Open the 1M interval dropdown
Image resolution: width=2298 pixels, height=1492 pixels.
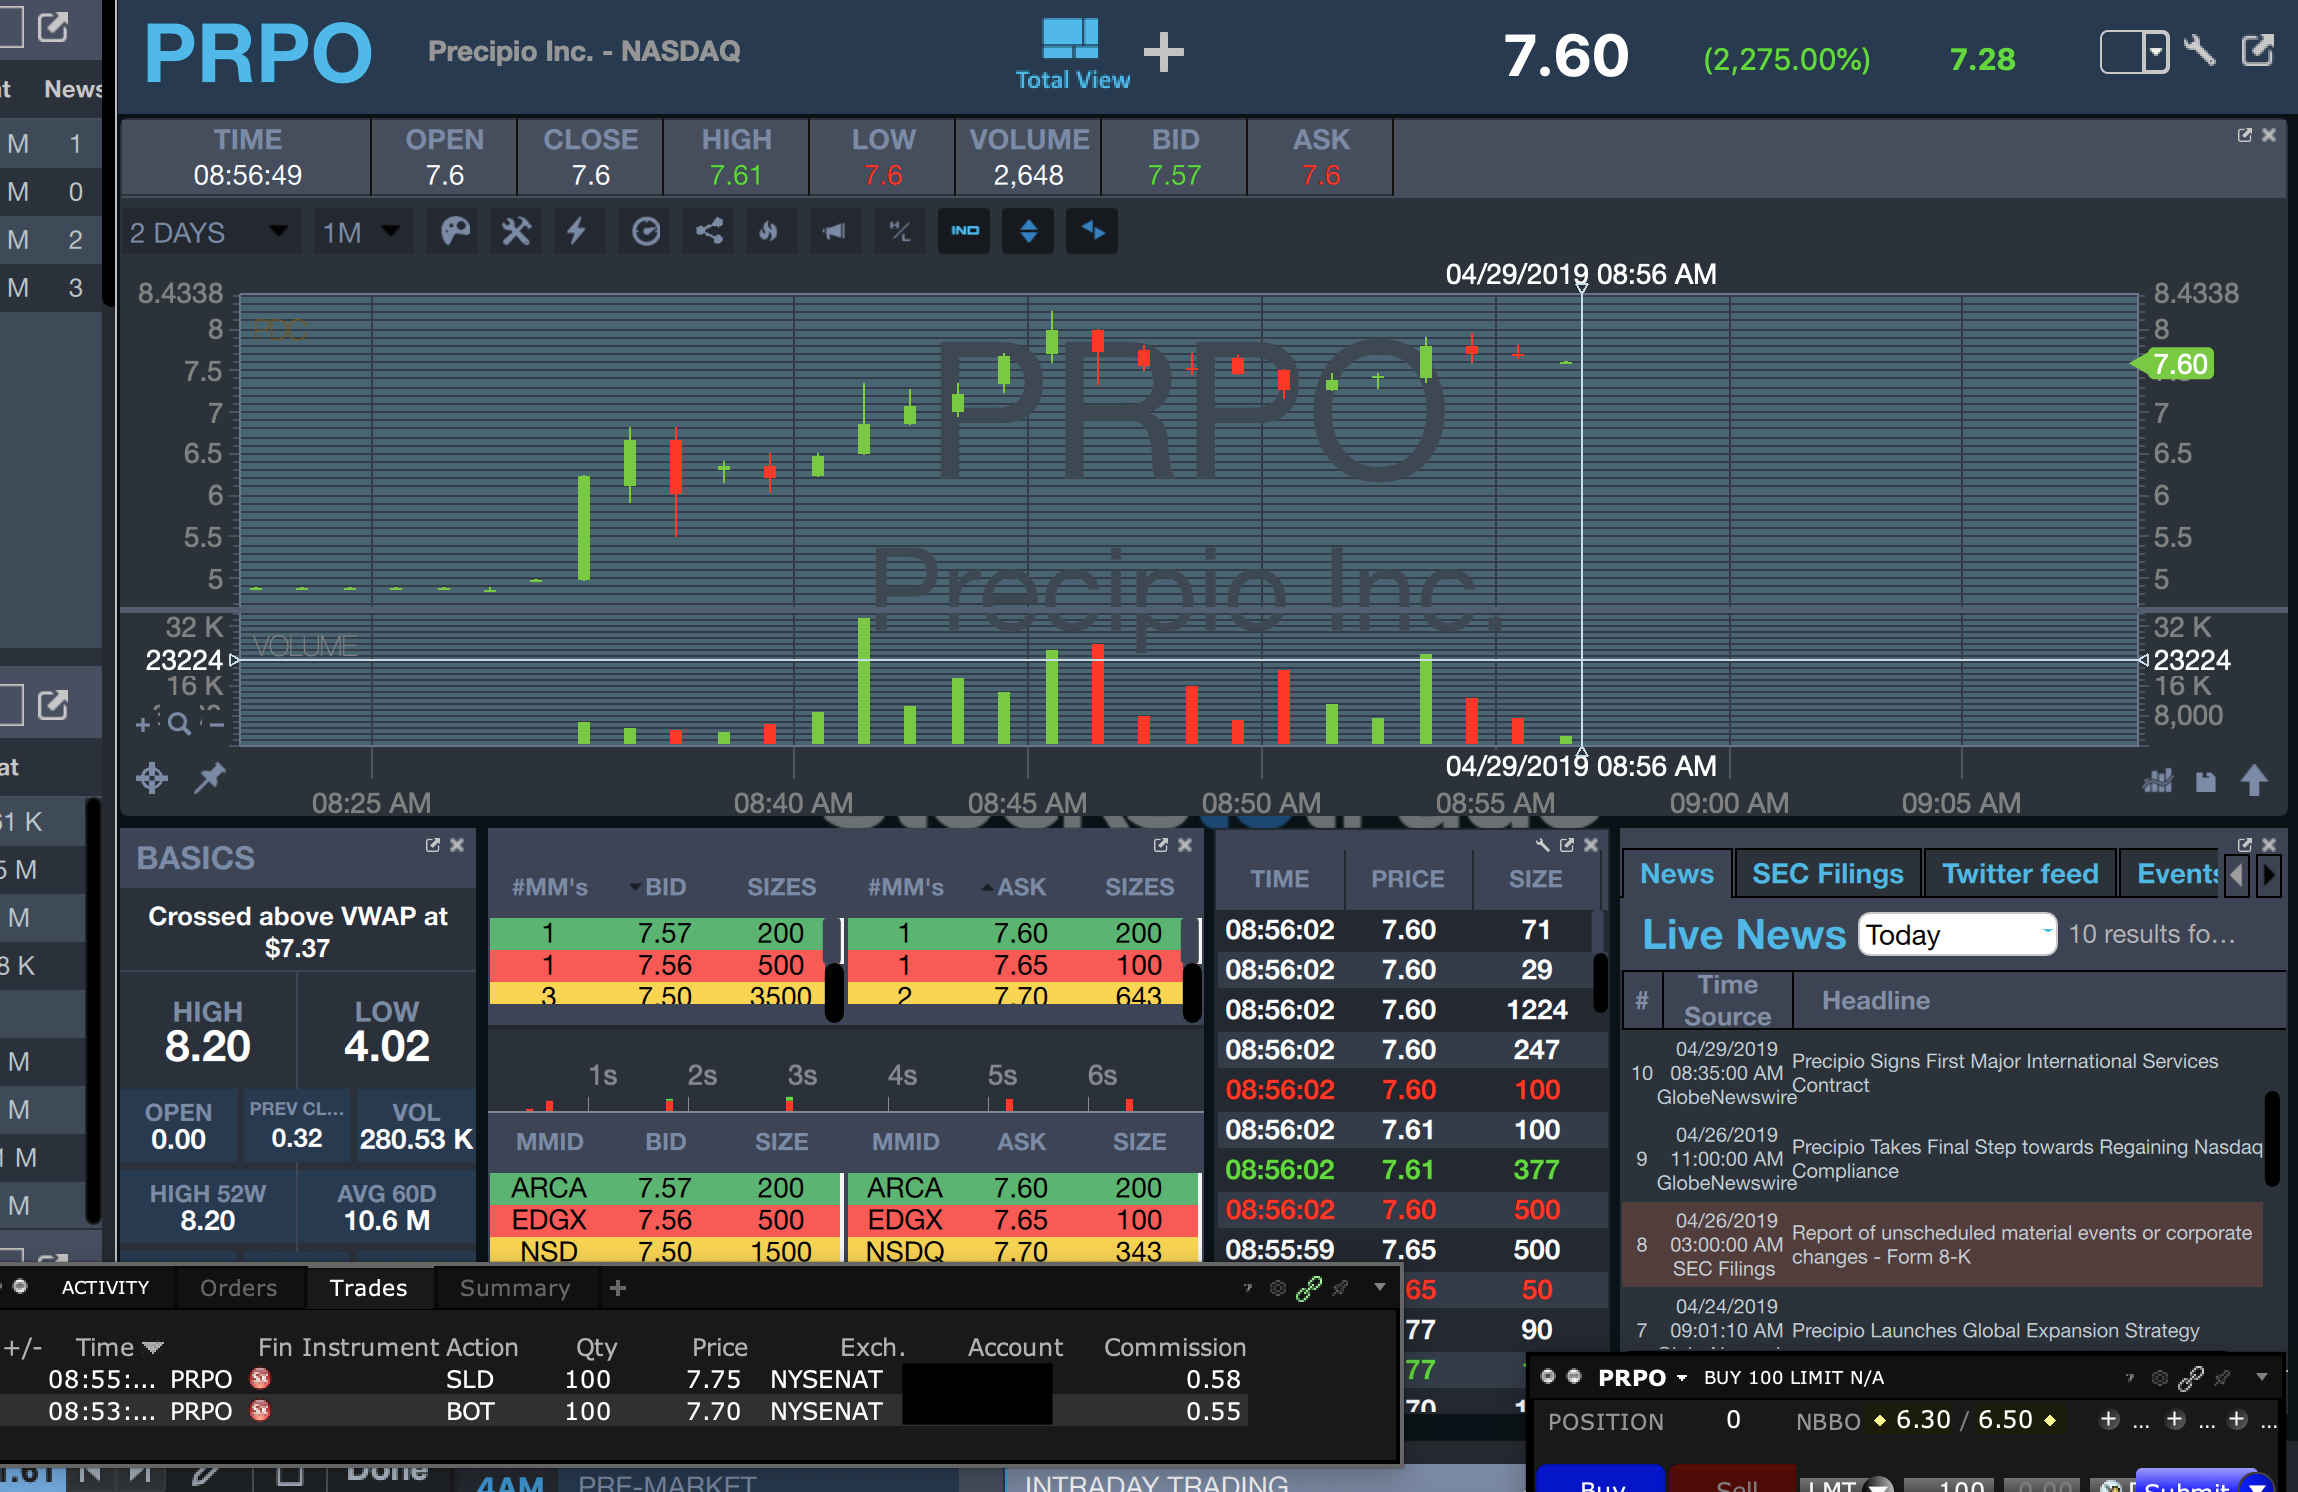(361, 232)
